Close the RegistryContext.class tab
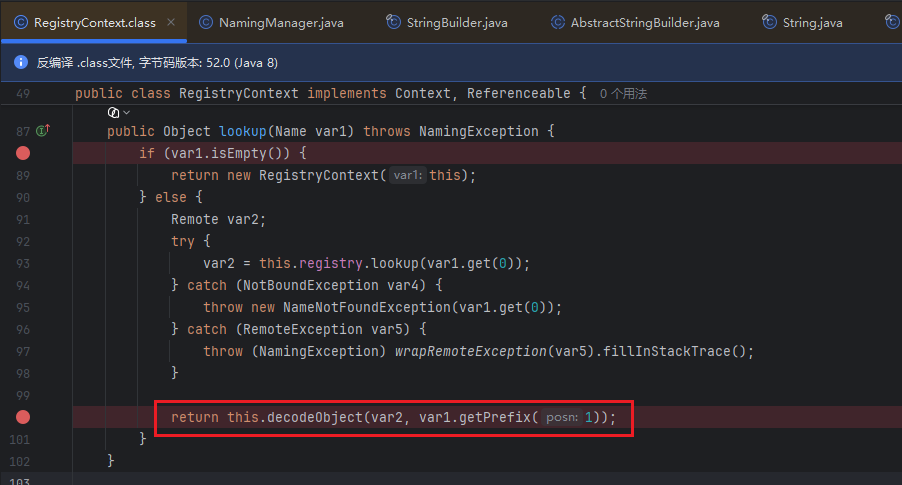 point(171,22)
